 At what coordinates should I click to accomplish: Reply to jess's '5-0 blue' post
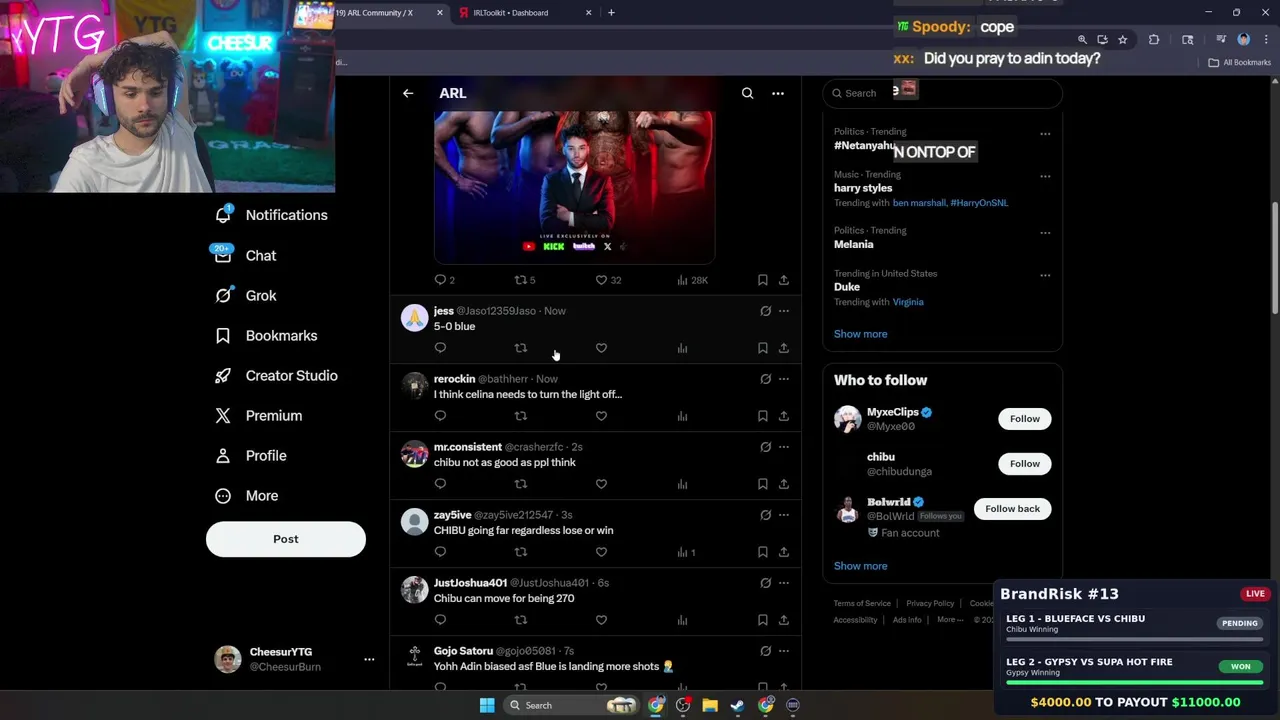click(440, 348)
